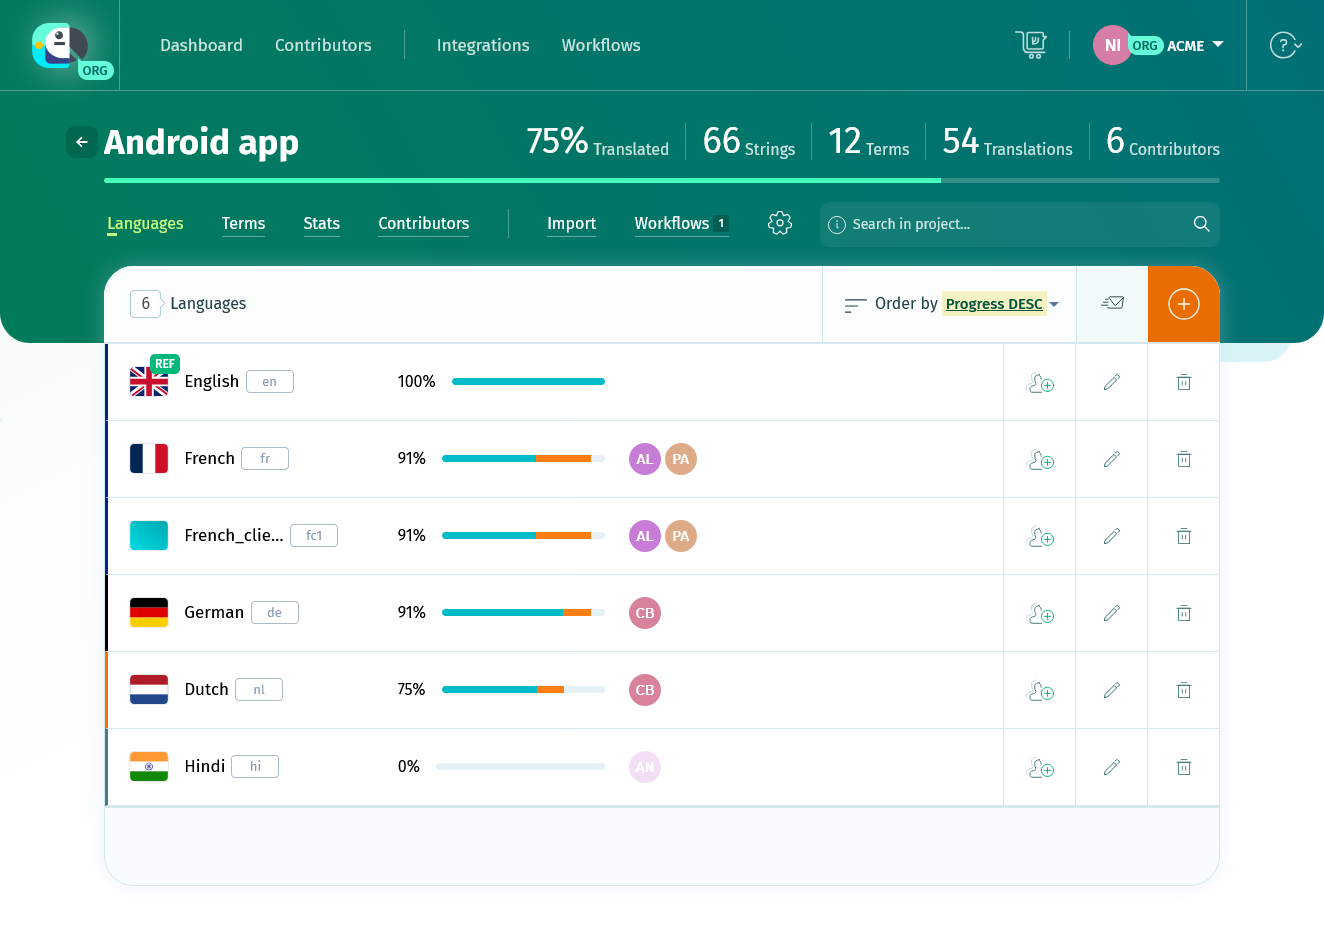Open the Stats tab

click(x=321, y=223)
